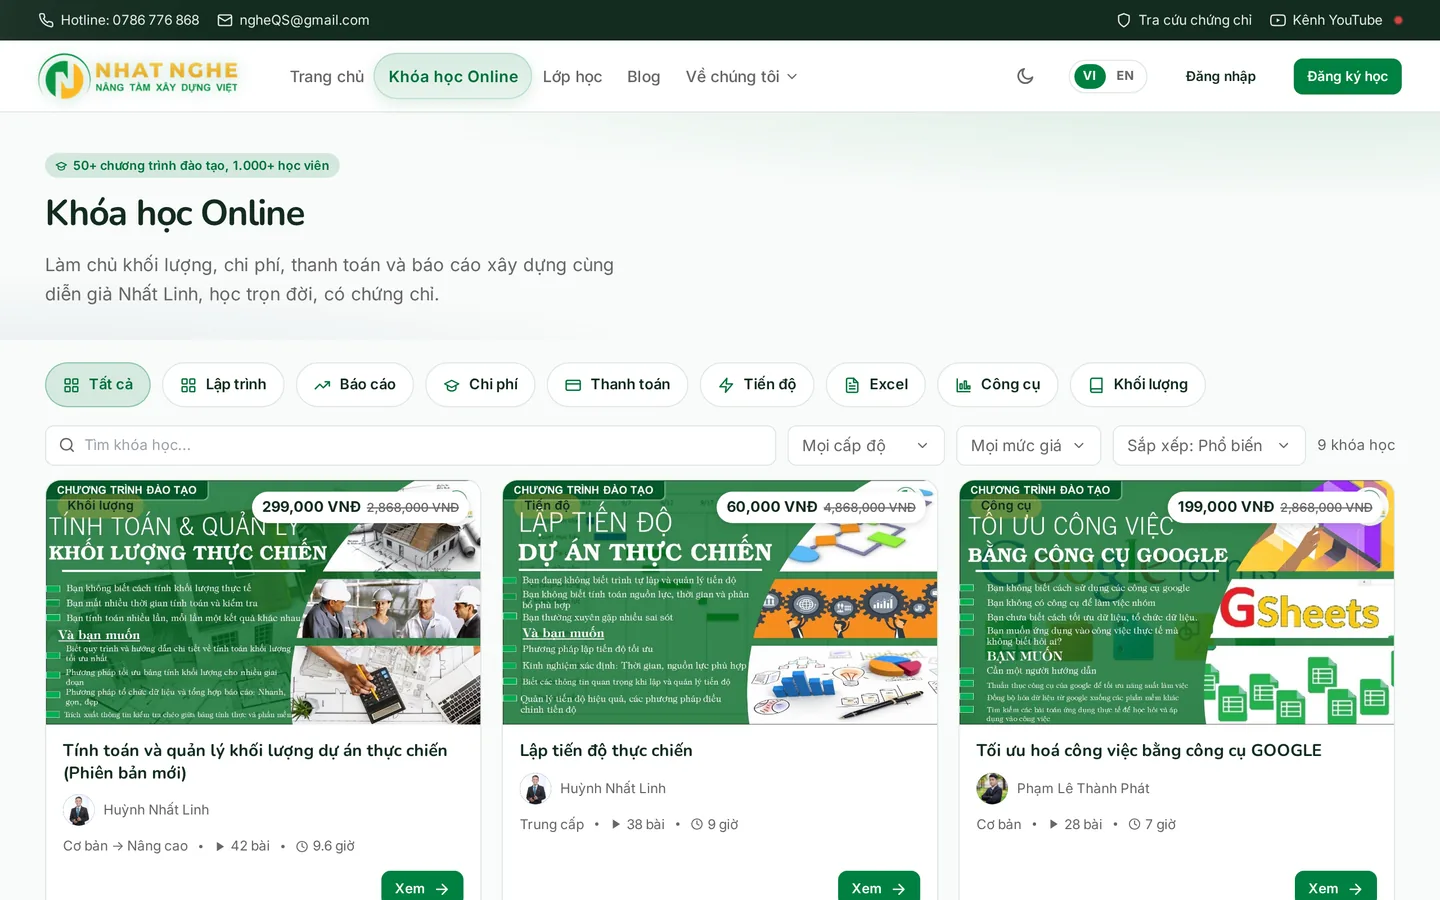Open the Blog page
The width and height of the screenshot is (1440, 900).
coord(643,76)
